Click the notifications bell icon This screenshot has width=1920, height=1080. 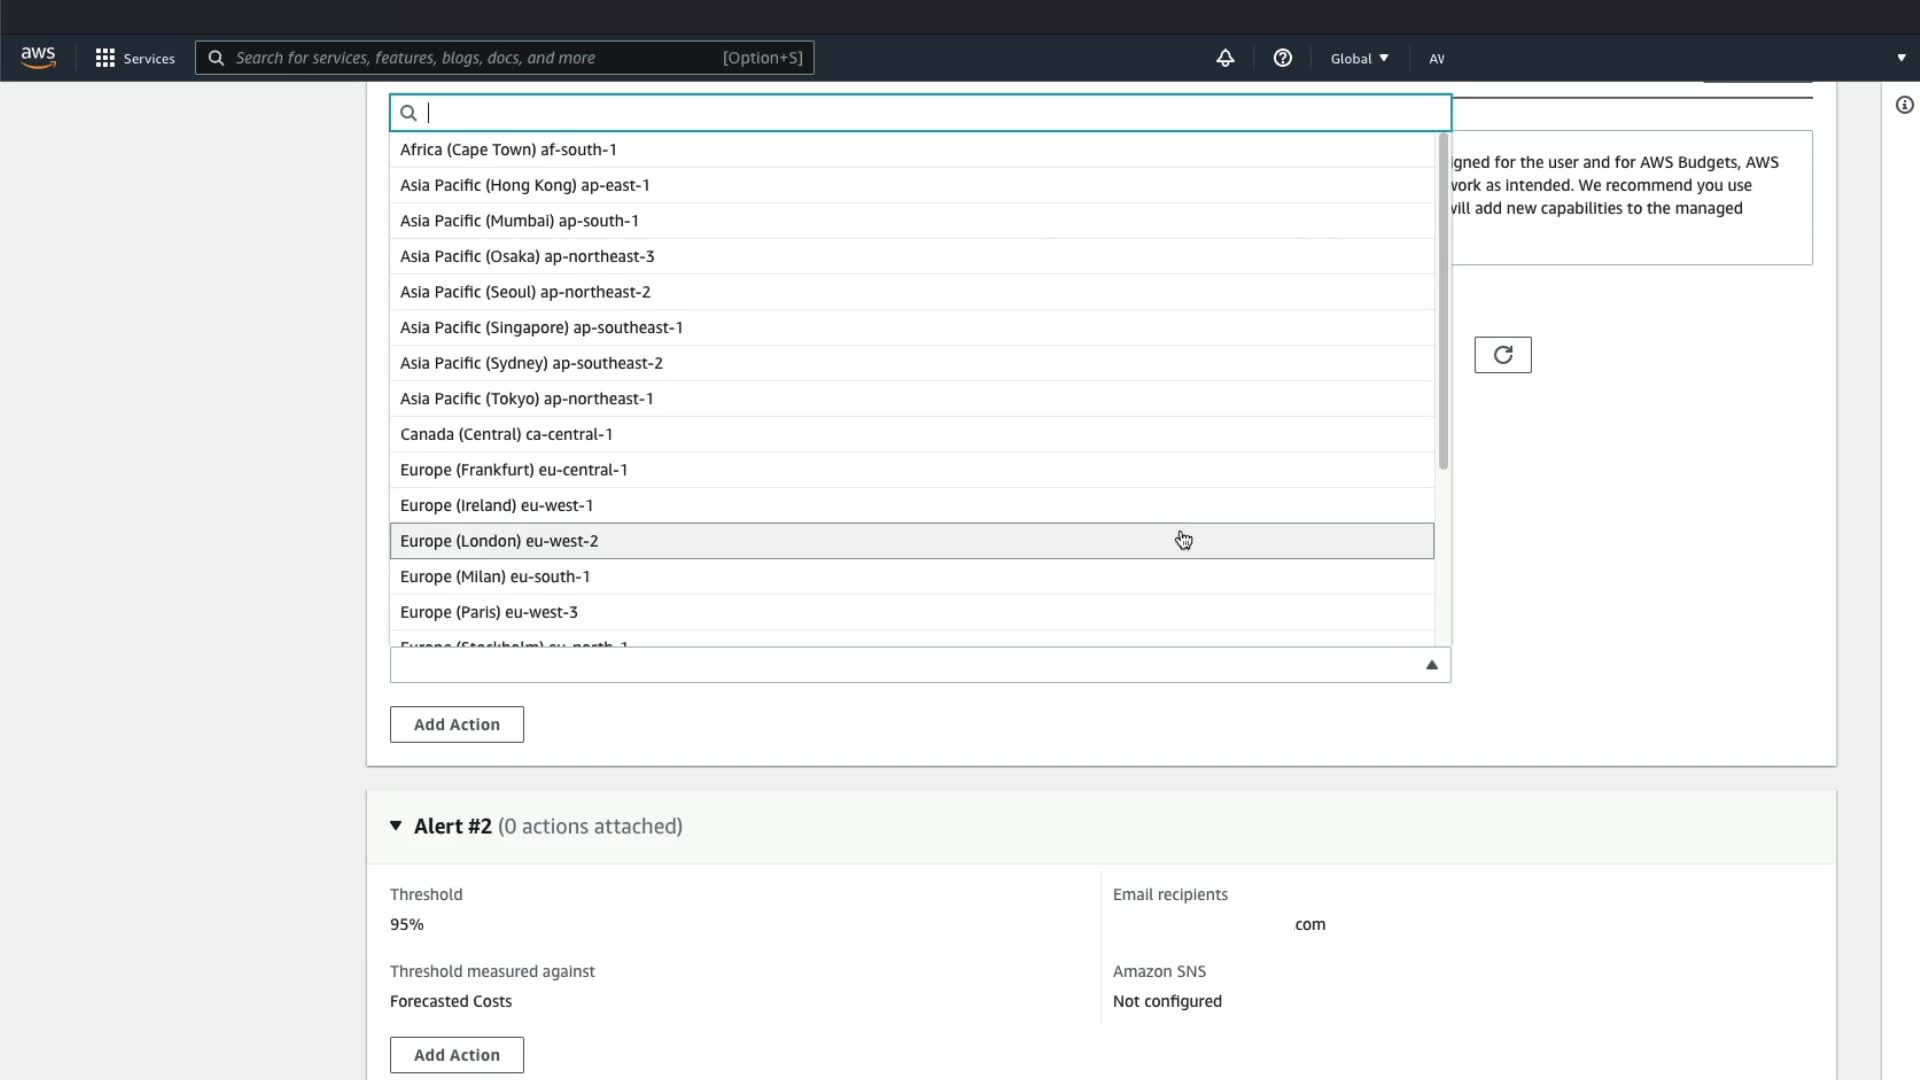coord(1225,58)
